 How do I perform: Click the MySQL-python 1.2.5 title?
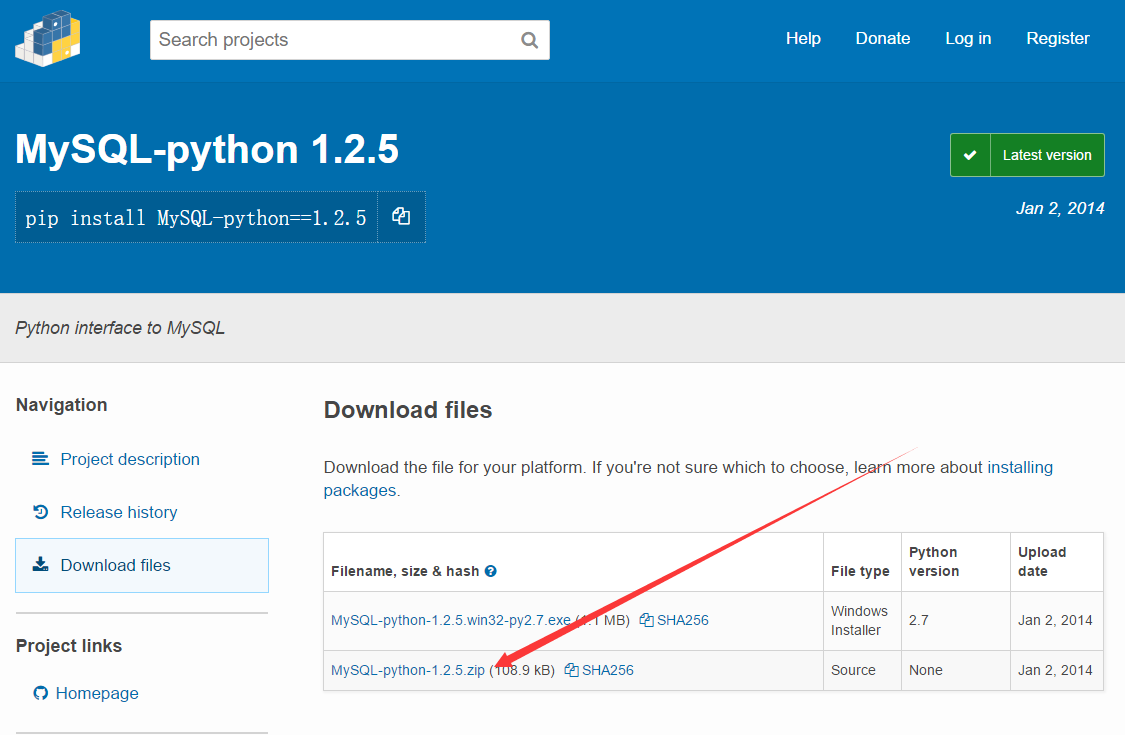coord(207,149)
